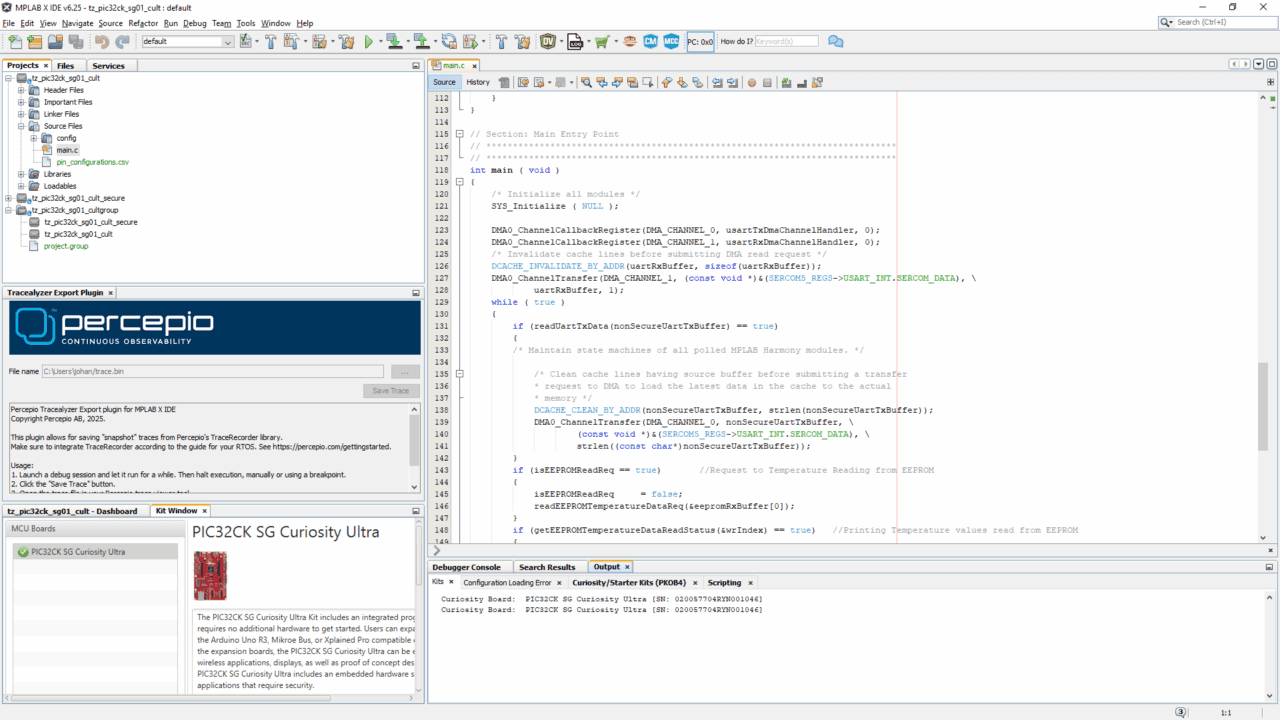
Task: Collapse the Source Files tree node
Action: click(22, 127)
